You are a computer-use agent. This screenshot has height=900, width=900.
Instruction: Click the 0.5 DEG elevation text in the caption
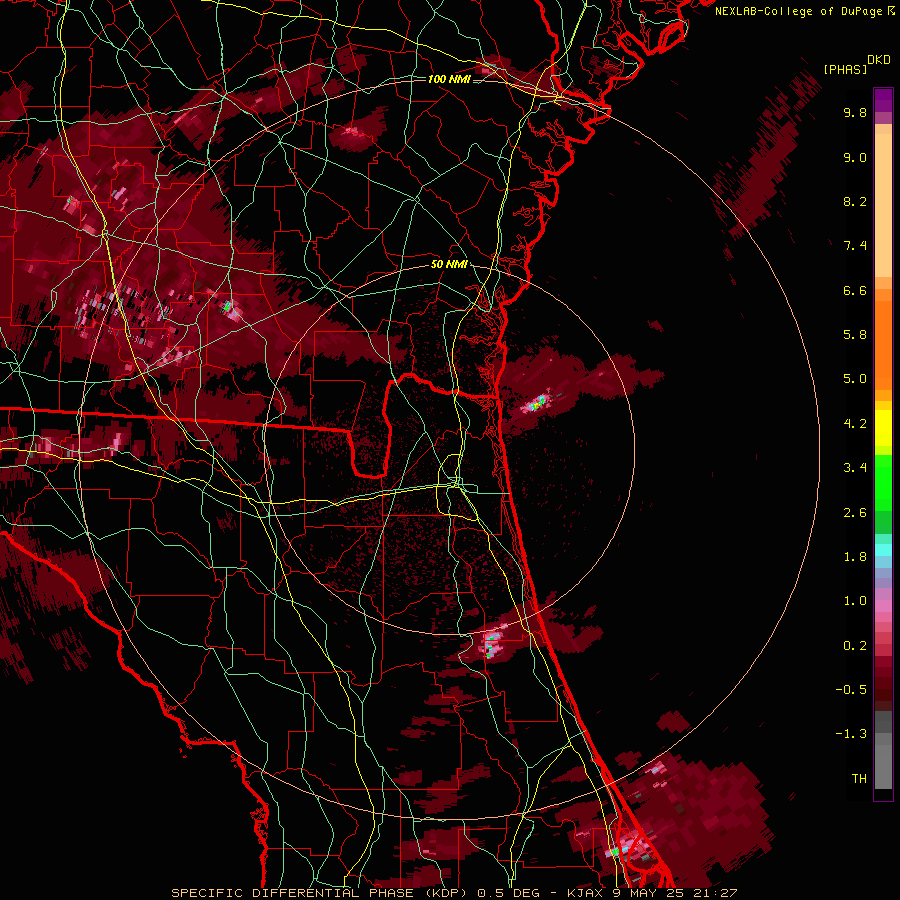pyautogui.click(x=509, y=893)
